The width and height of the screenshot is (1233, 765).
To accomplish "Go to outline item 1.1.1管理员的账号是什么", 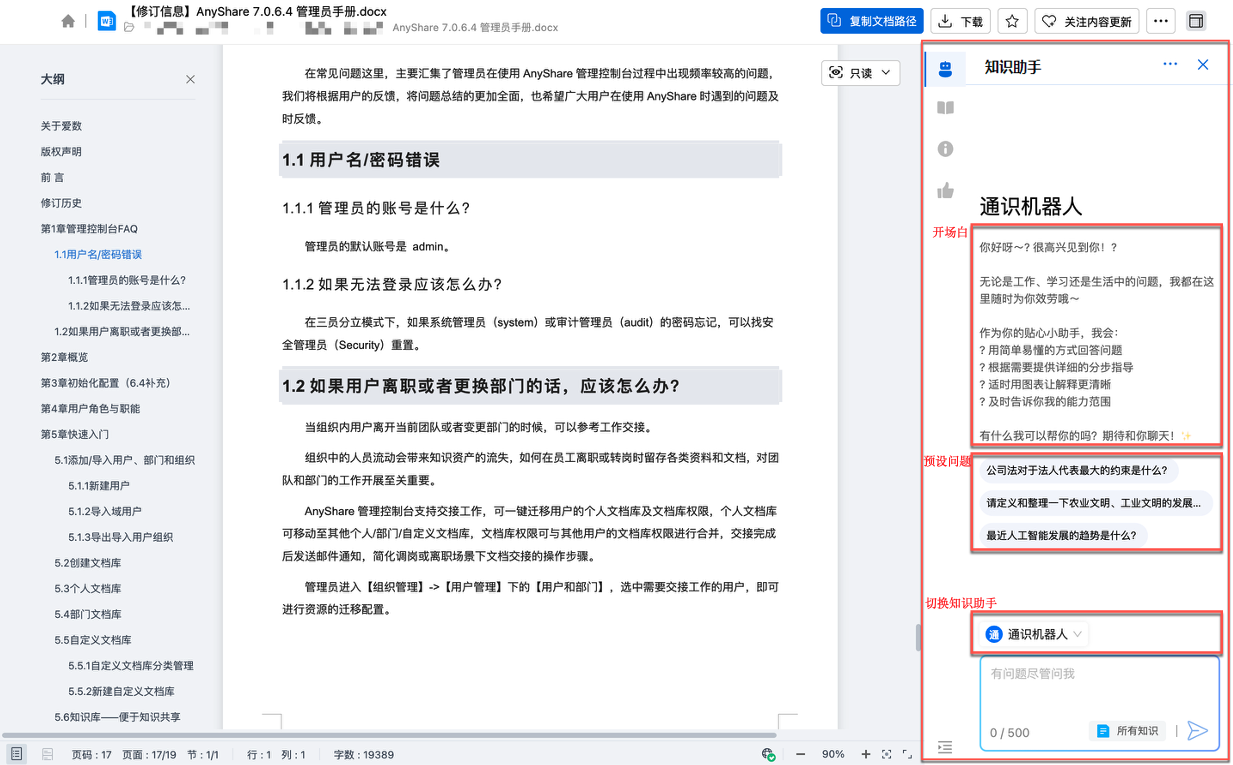I will 127,280.
